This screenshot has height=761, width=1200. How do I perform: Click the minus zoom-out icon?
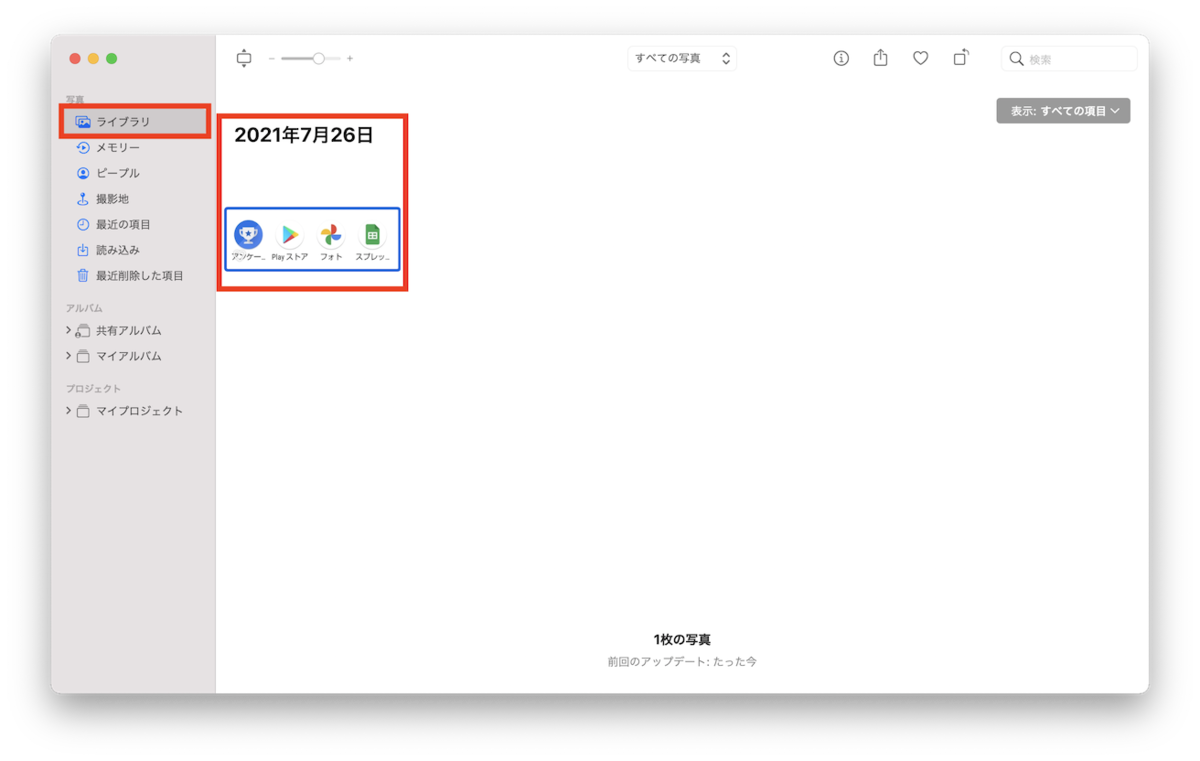tap(272, 59)
